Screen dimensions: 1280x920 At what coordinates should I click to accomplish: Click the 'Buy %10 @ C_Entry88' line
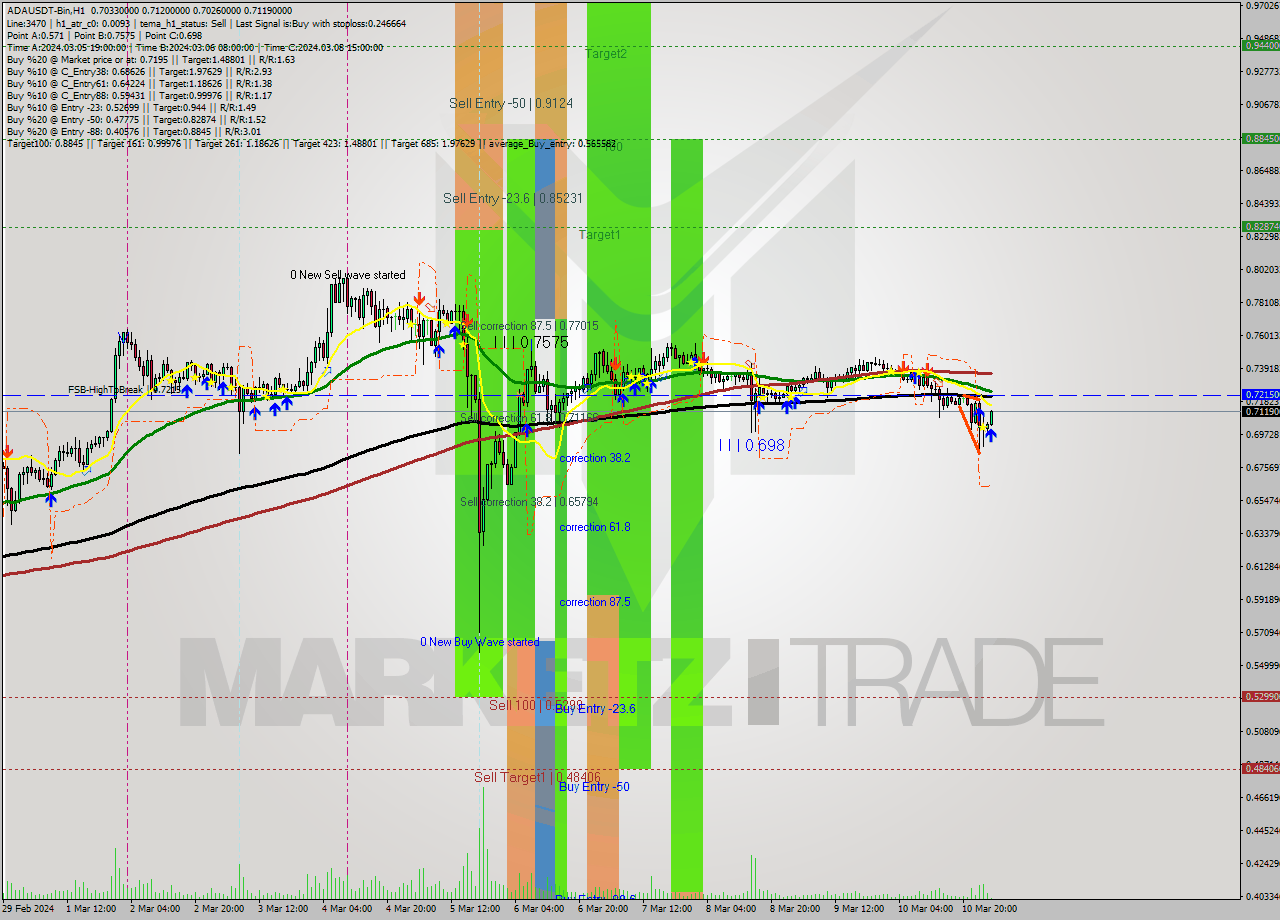click(139, 95)
